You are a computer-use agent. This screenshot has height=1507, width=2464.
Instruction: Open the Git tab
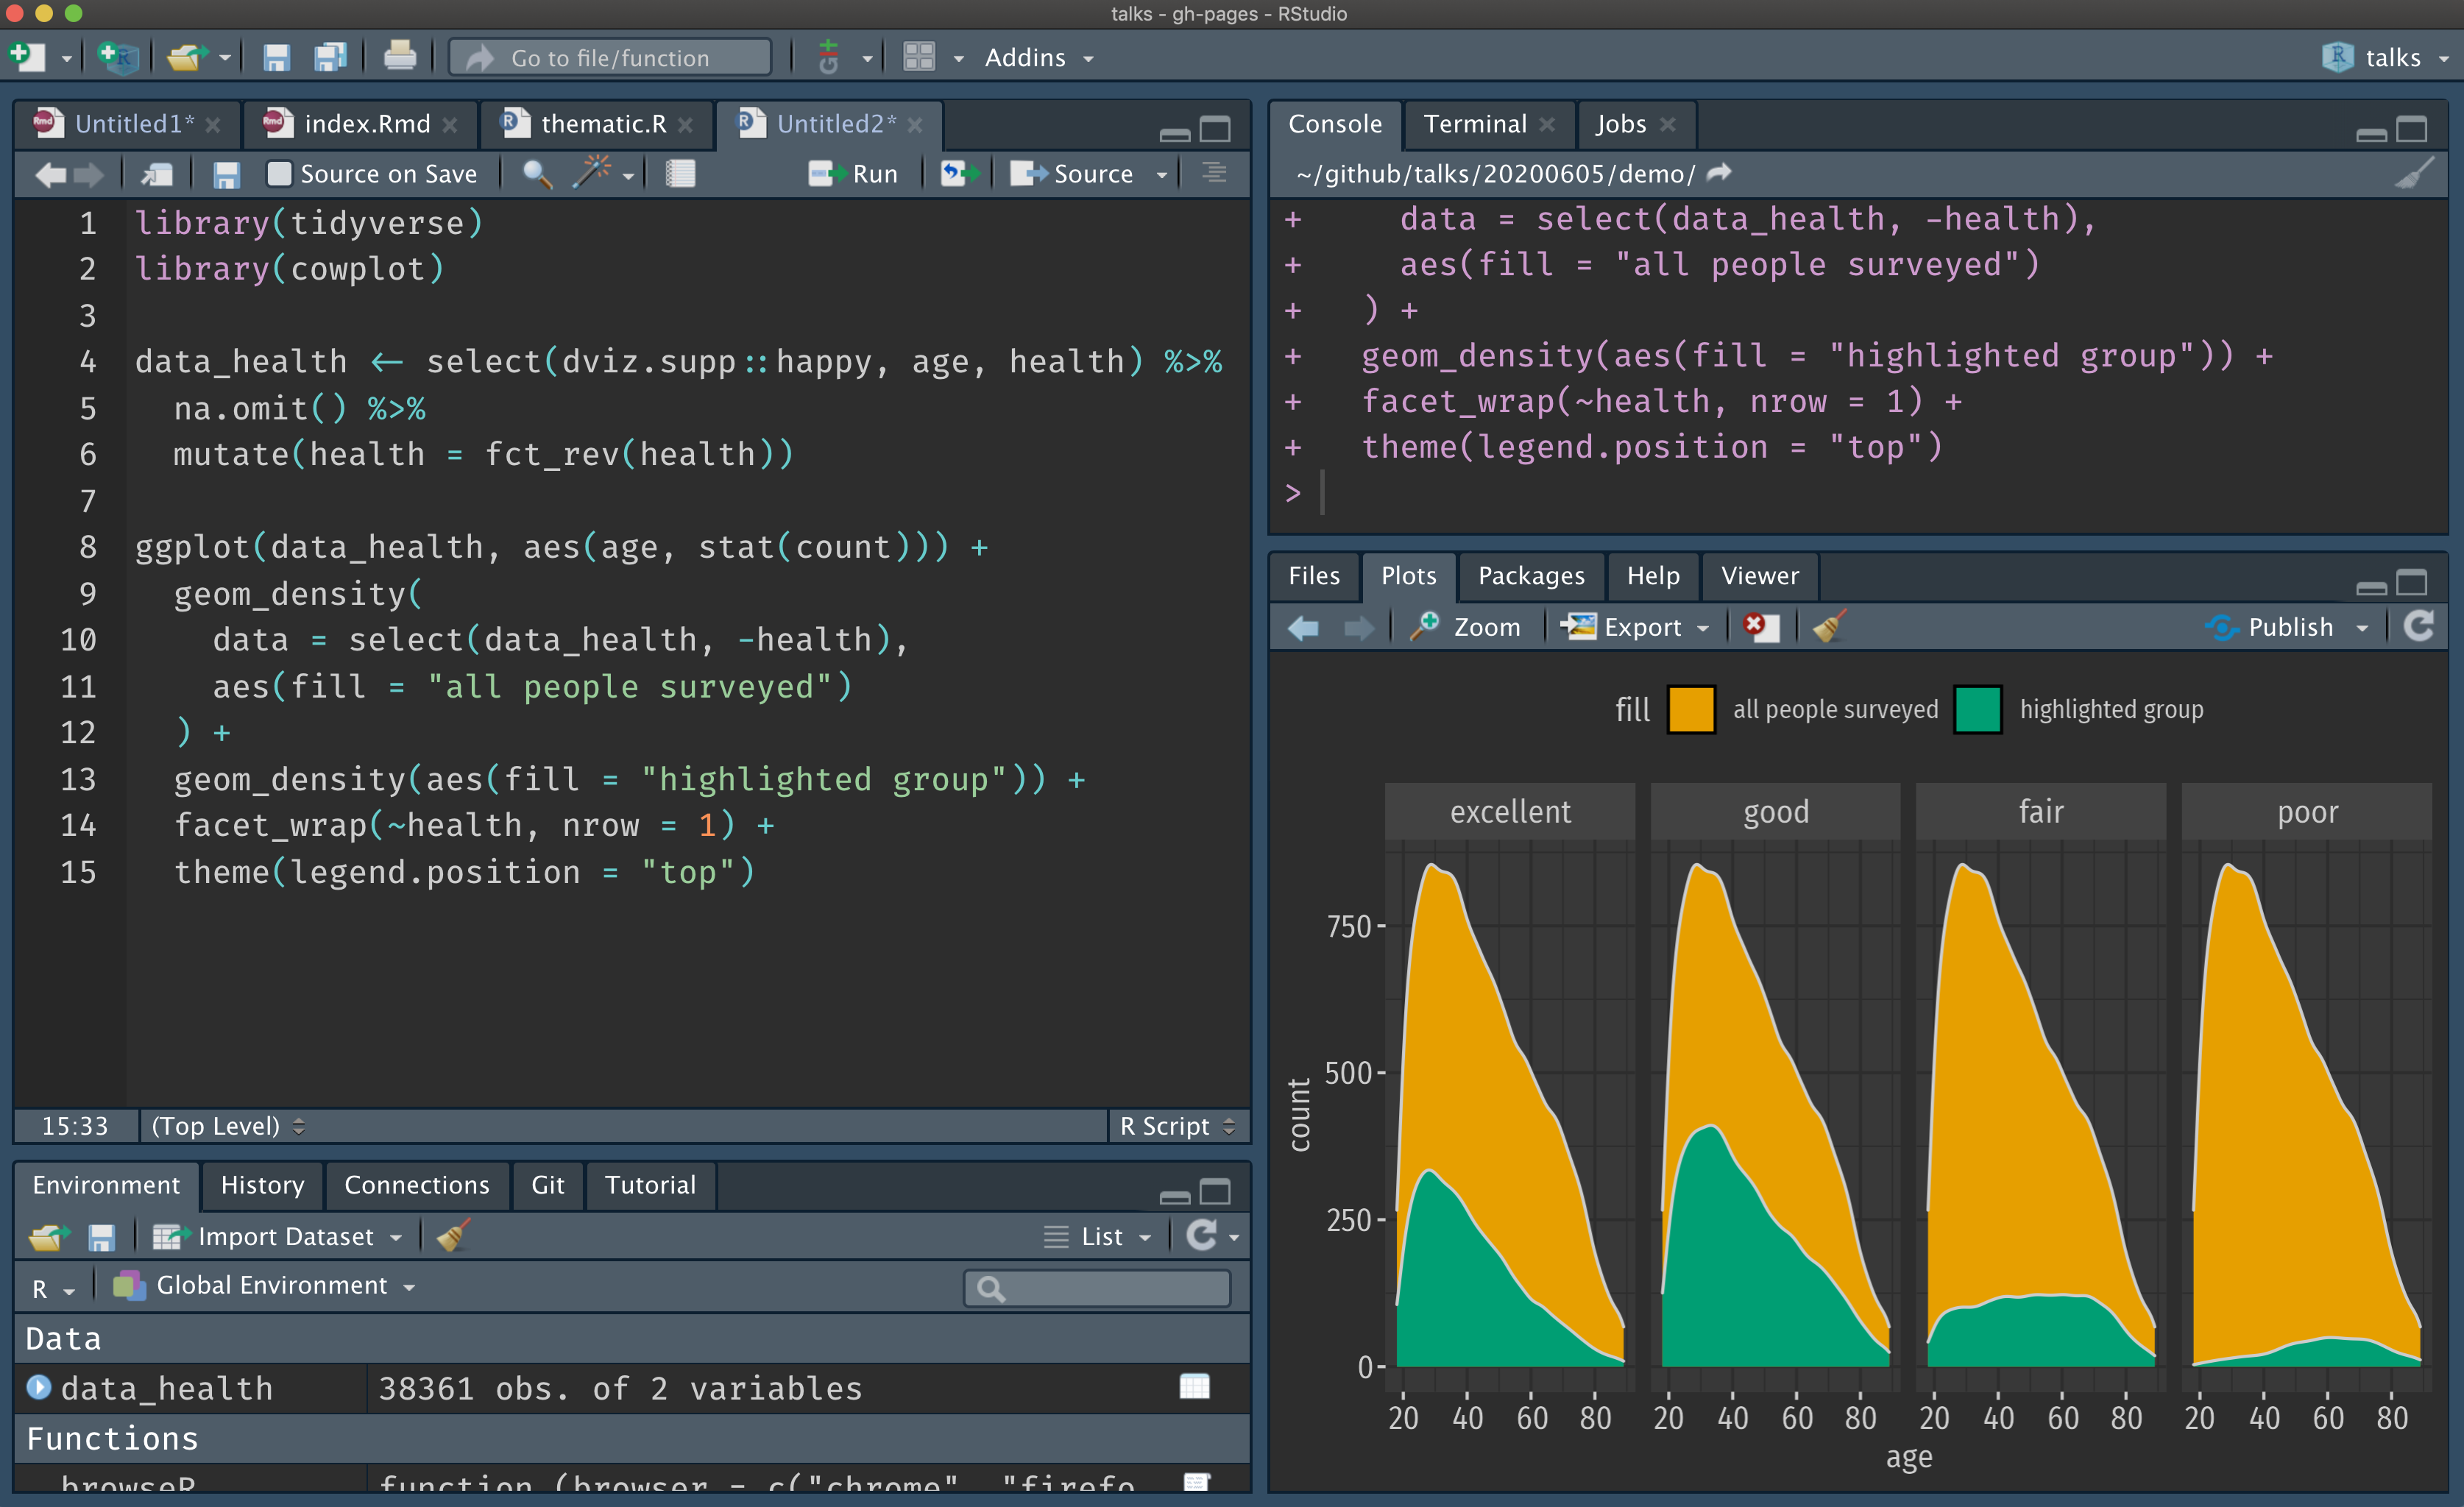[547, 1185]
